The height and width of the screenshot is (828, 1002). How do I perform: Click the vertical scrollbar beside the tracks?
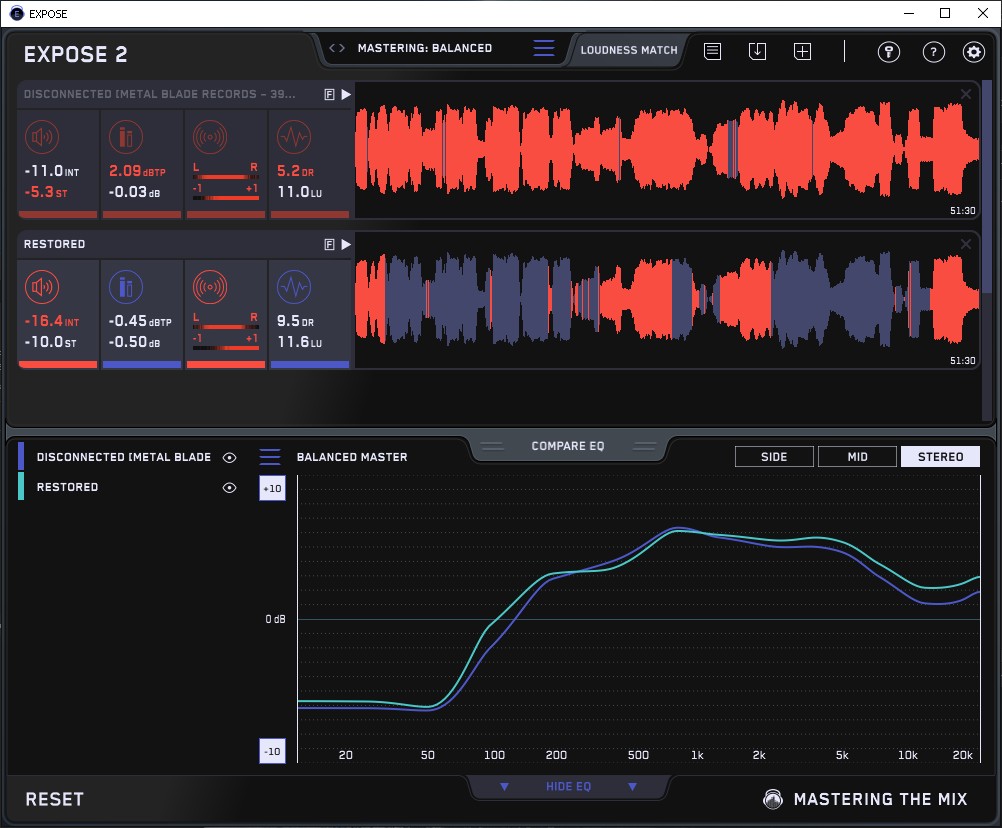coord(988,185)
